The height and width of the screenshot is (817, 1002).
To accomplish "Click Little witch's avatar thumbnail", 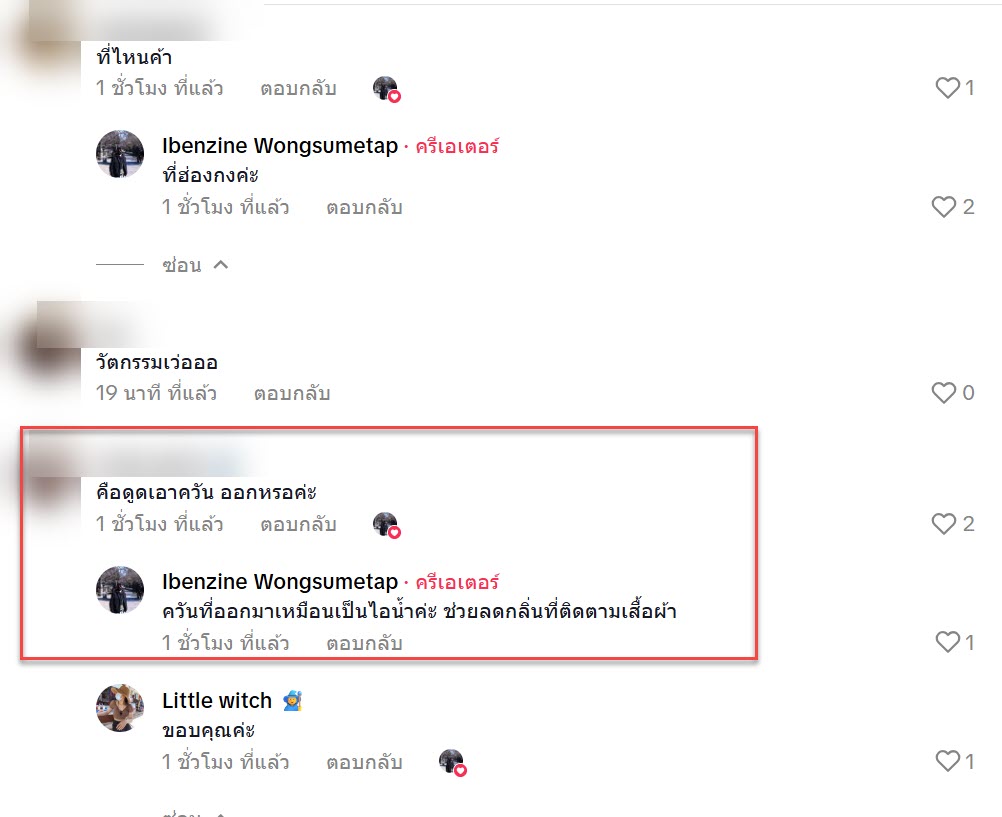I will click(x=120, y=708).
